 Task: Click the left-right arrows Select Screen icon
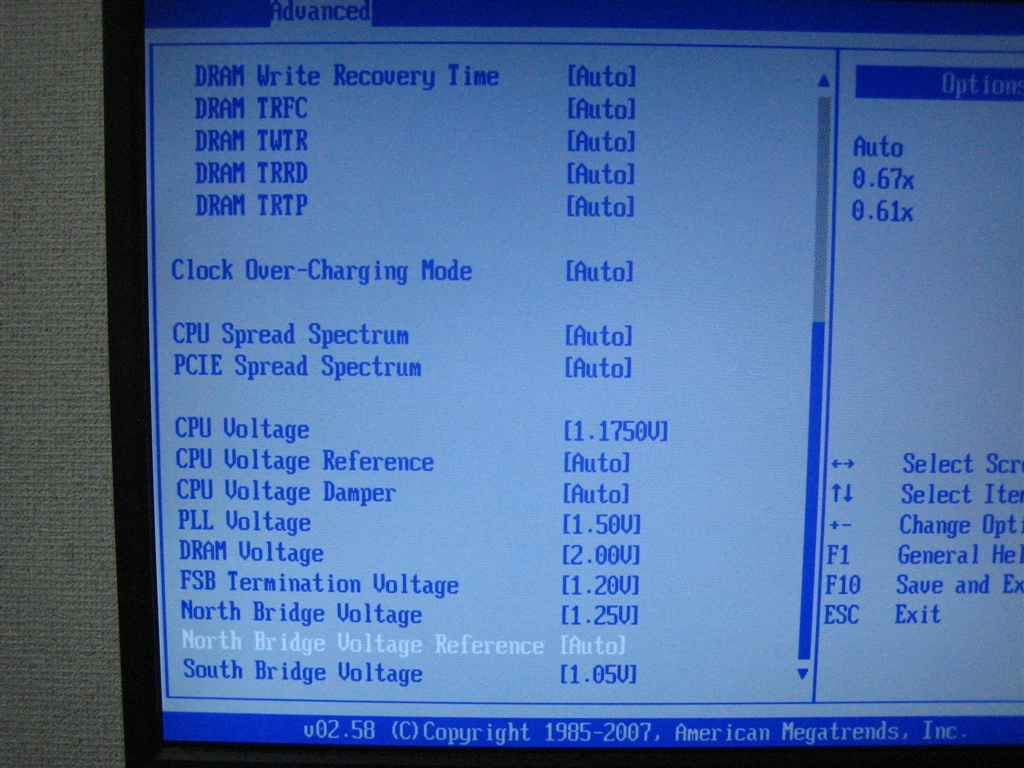point(842,464)
